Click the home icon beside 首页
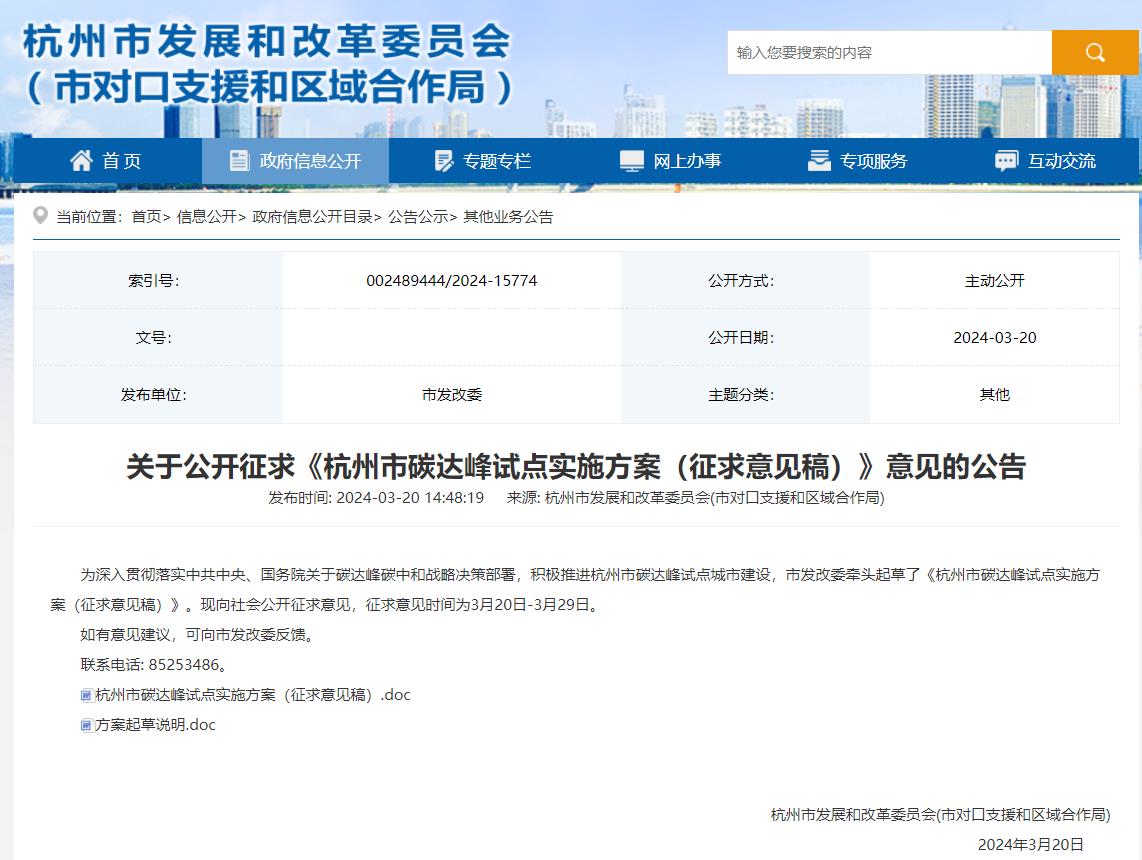 (81, 161)
